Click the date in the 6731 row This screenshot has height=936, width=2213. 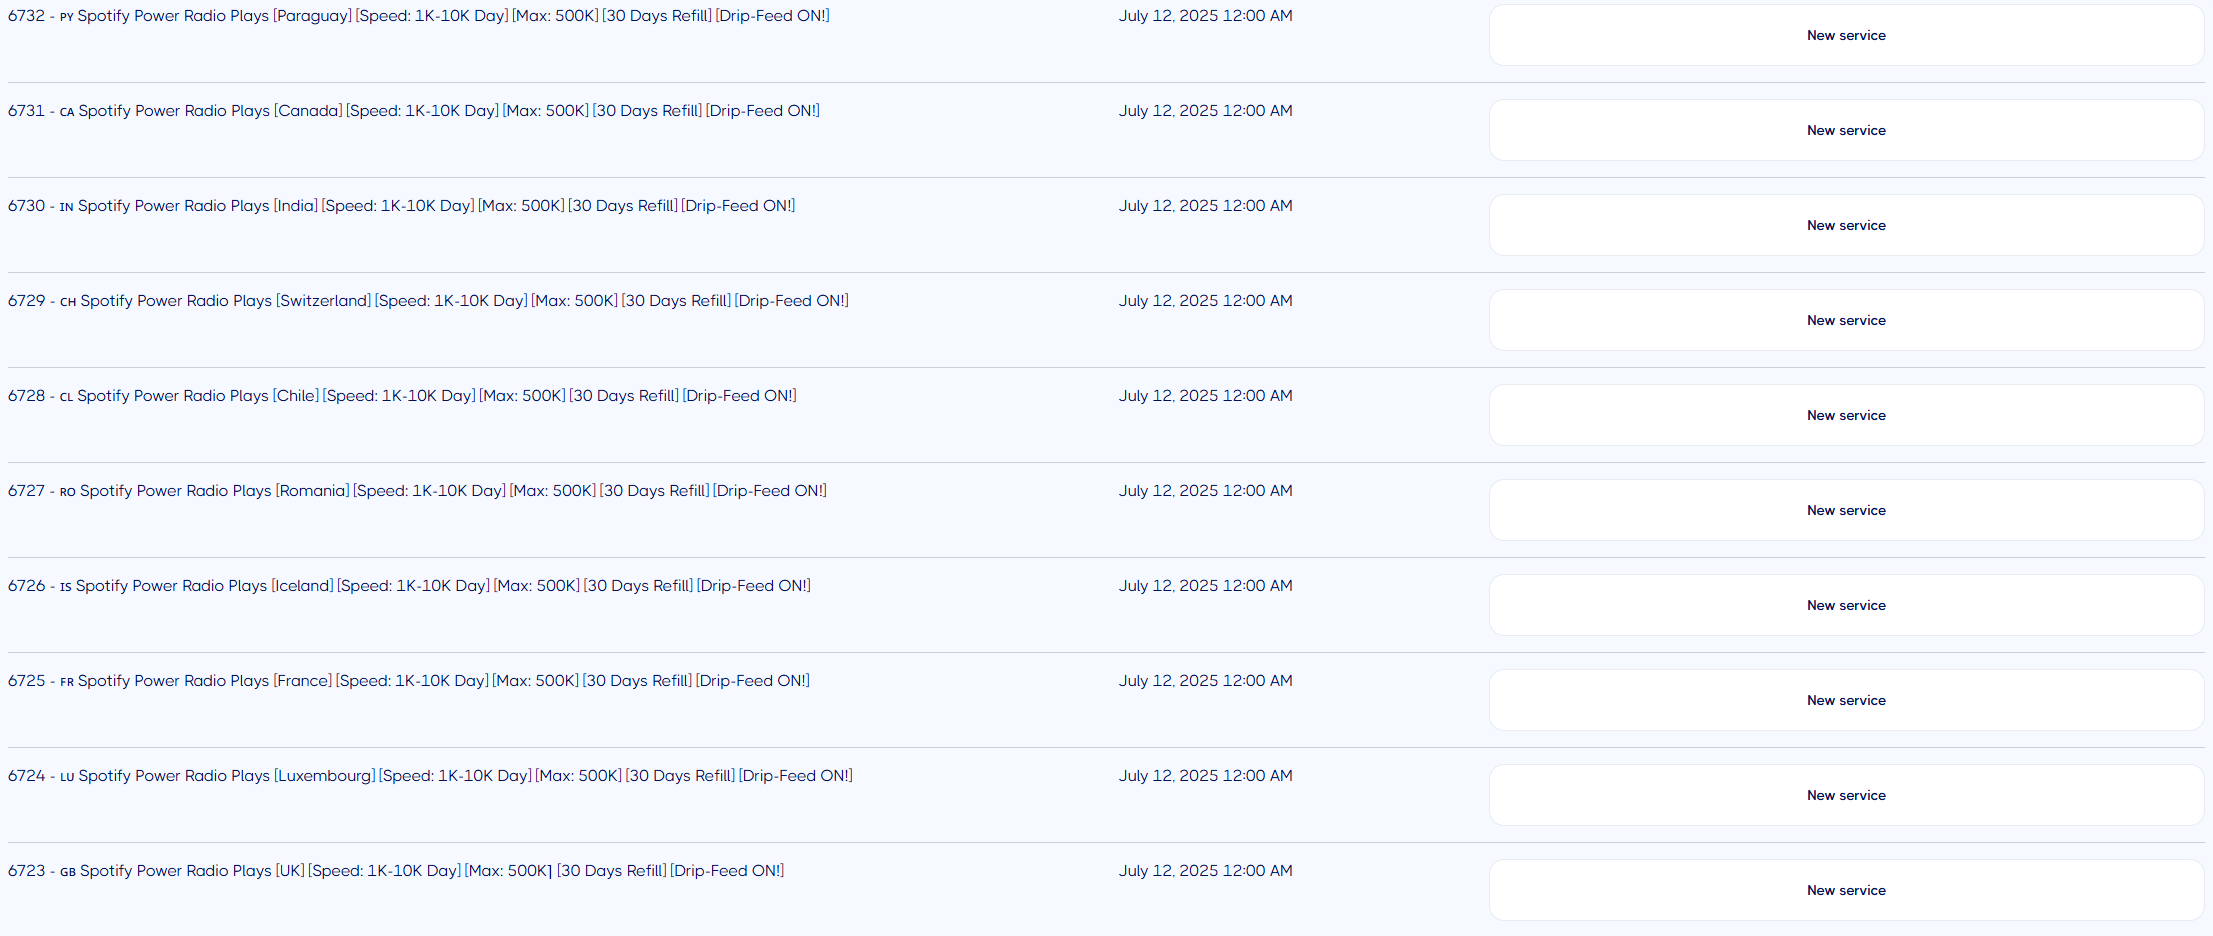click(1205, 111)
